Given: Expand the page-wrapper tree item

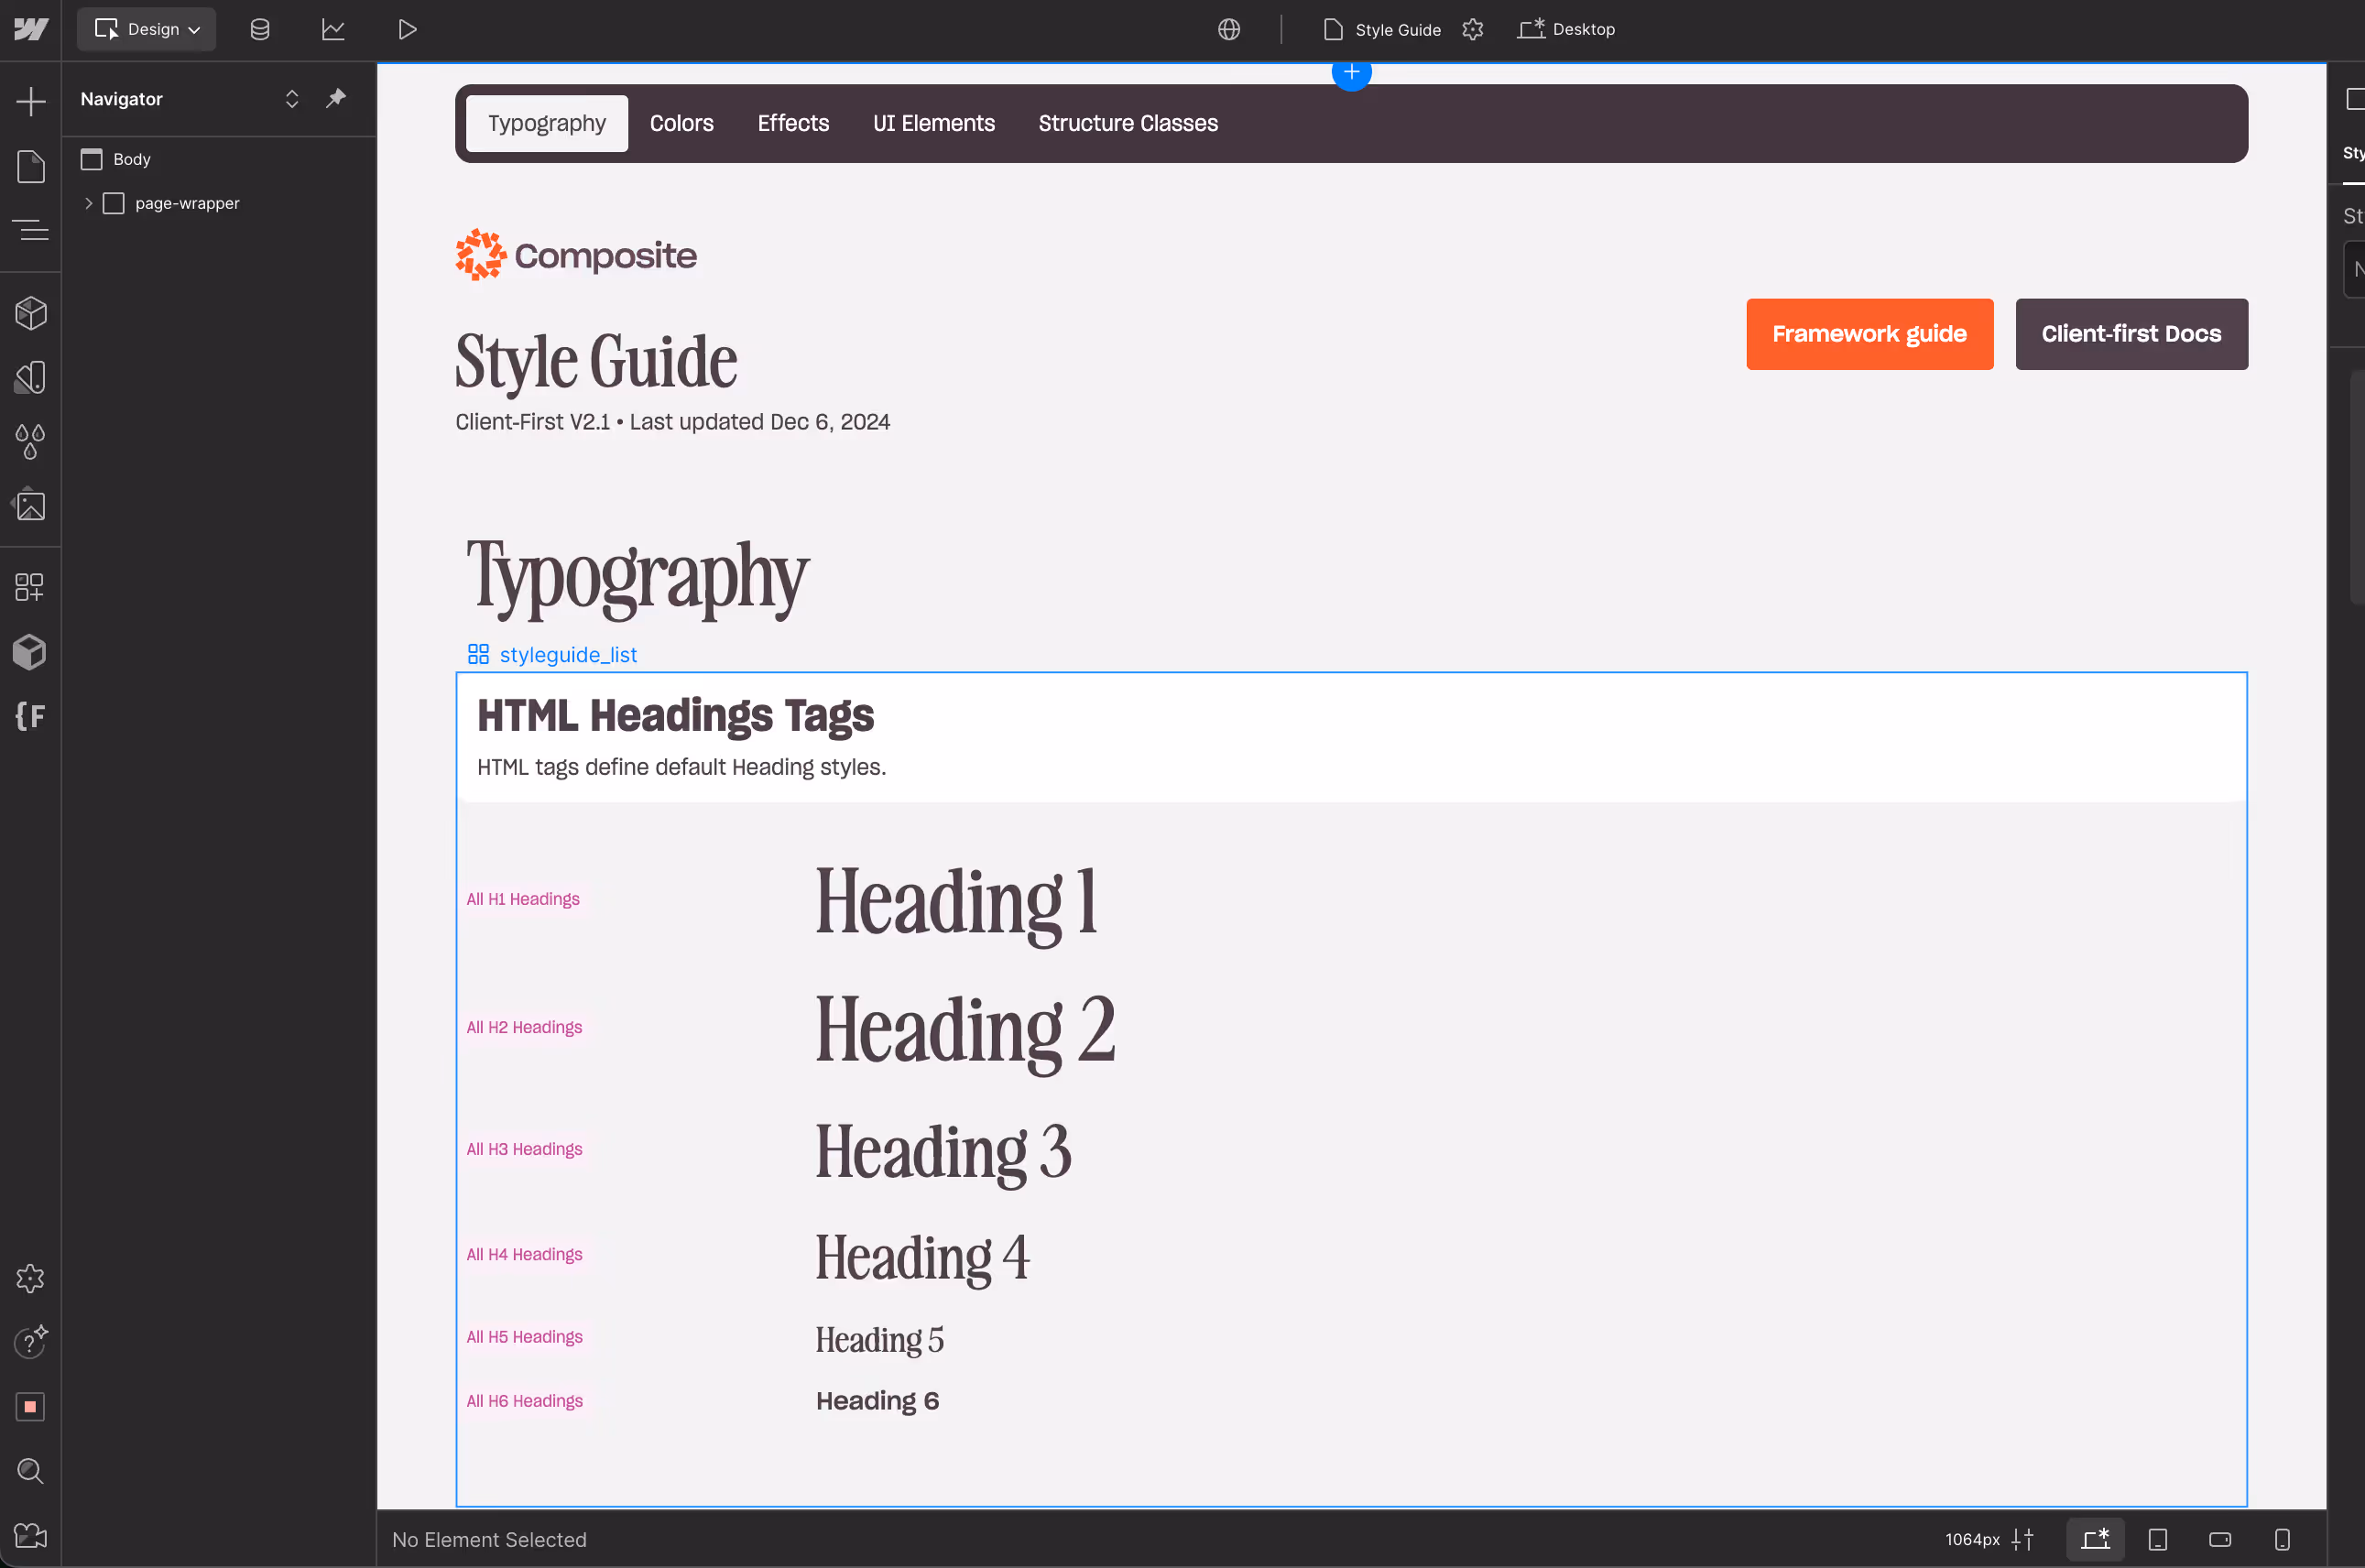Looking at the screenshot, I should coord(89,203).
